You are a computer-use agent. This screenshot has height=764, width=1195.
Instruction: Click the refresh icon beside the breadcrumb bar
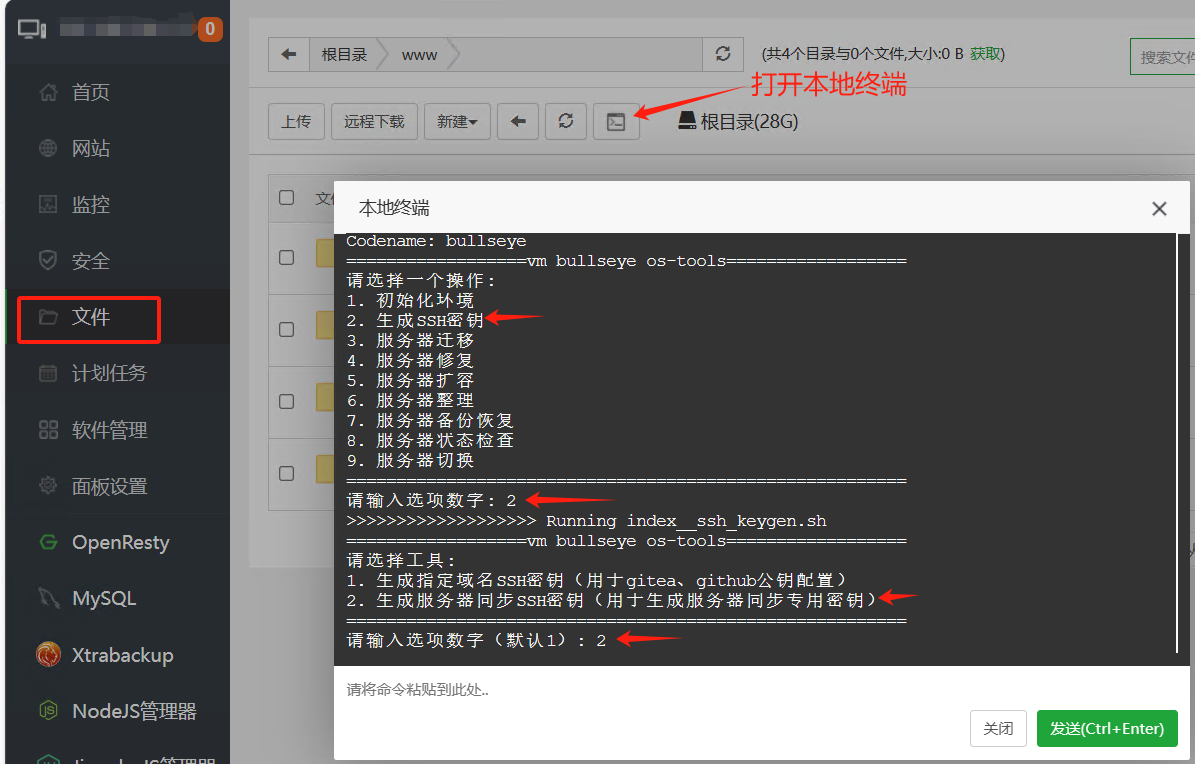pos(722,53)
